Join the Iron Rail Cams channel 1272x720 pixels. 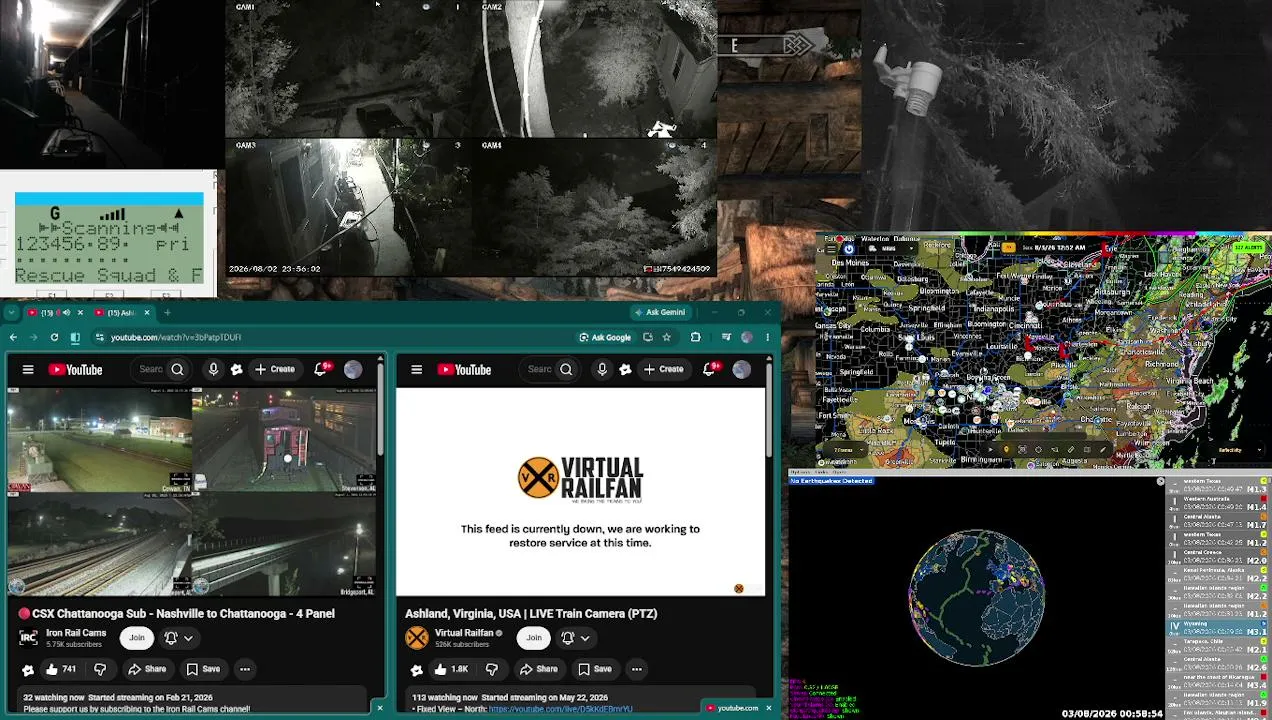(x=137, y=638)
